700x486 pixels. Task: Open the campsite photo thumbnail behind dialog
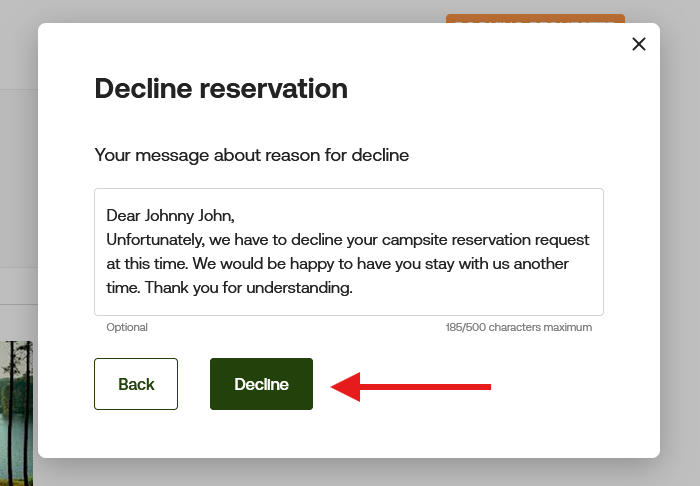click(x=16, y=413)
